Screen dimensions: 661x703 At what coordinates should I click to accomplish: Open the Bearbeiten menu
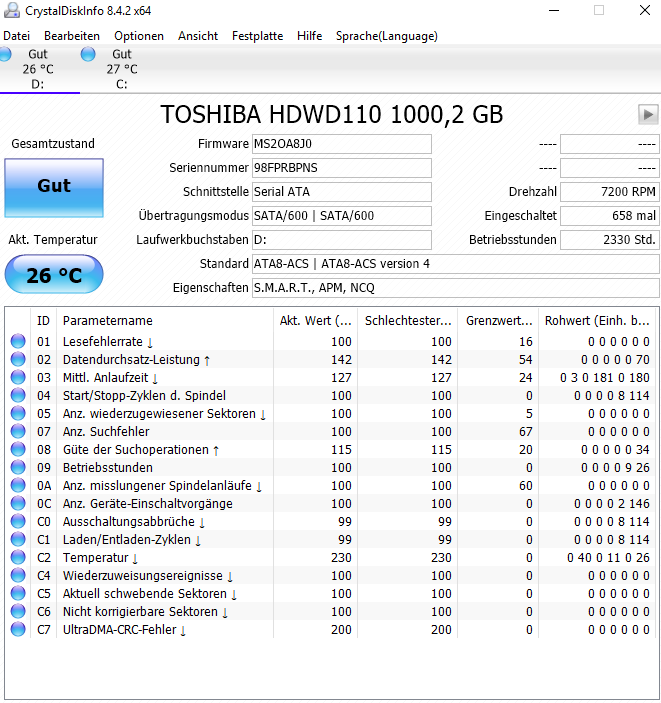72,36
